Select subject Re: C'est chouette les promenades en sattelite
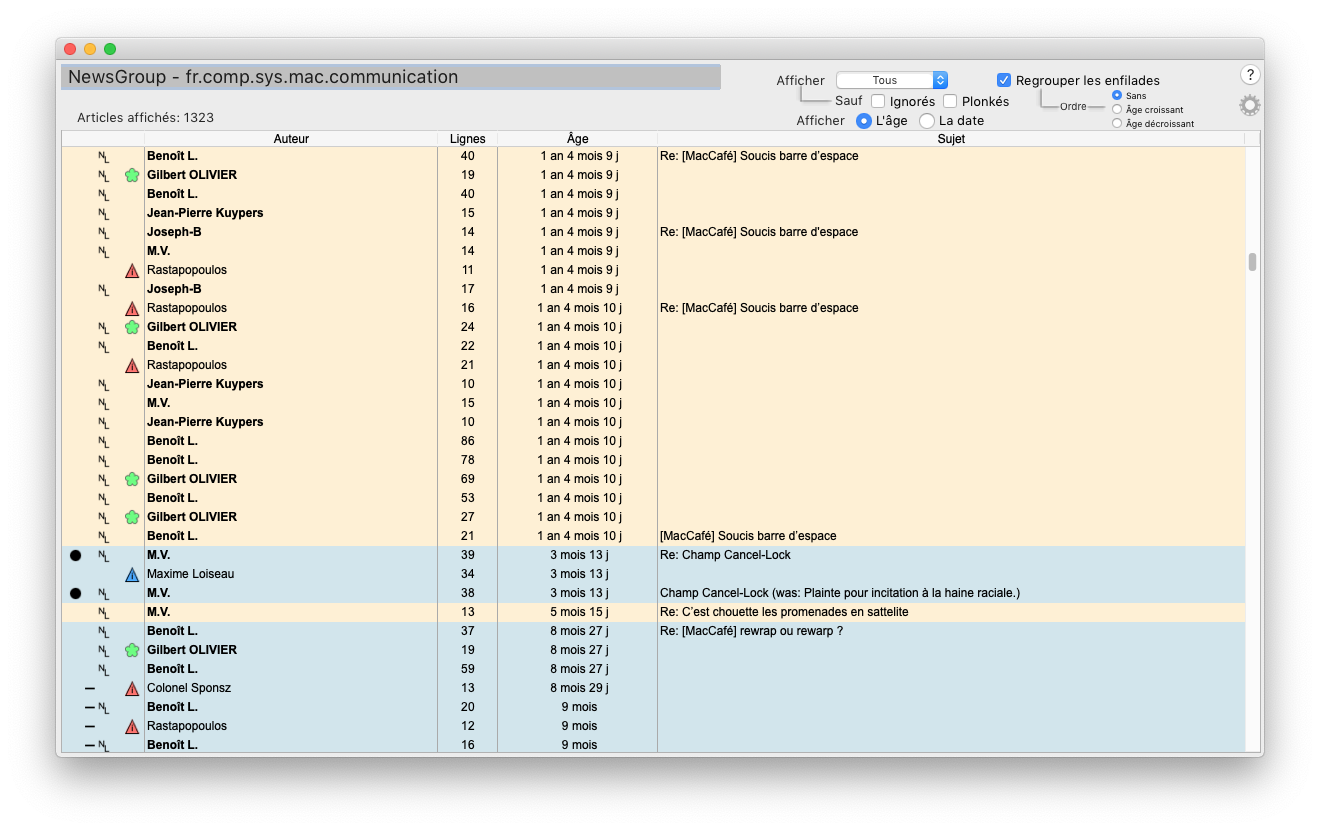This screenshot has width=1320, height=831. click(784, 612)
